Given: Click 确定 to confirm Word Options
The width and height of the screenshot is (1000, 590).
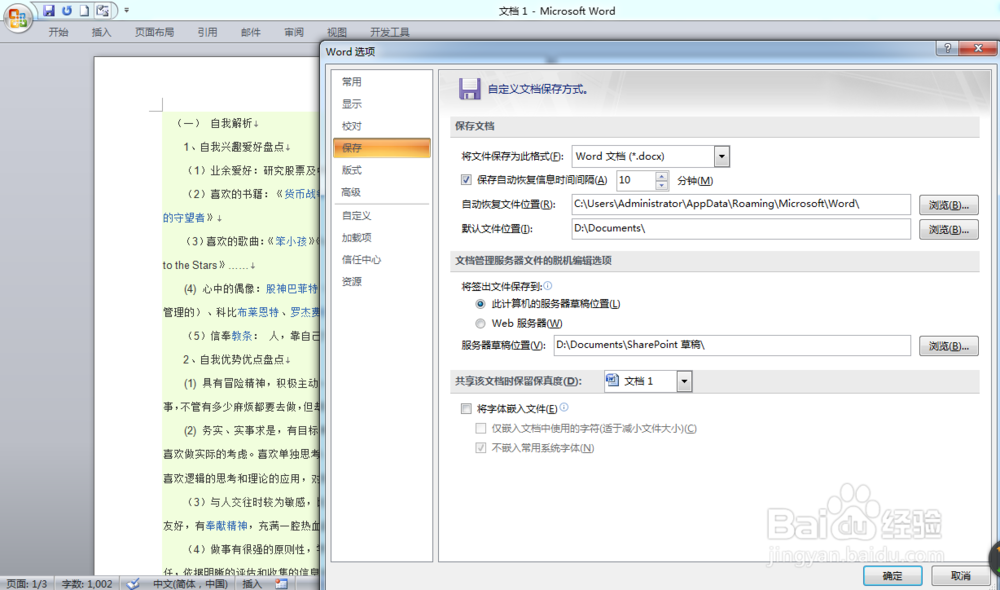Looking at the screenshot, I should (892, 575).
